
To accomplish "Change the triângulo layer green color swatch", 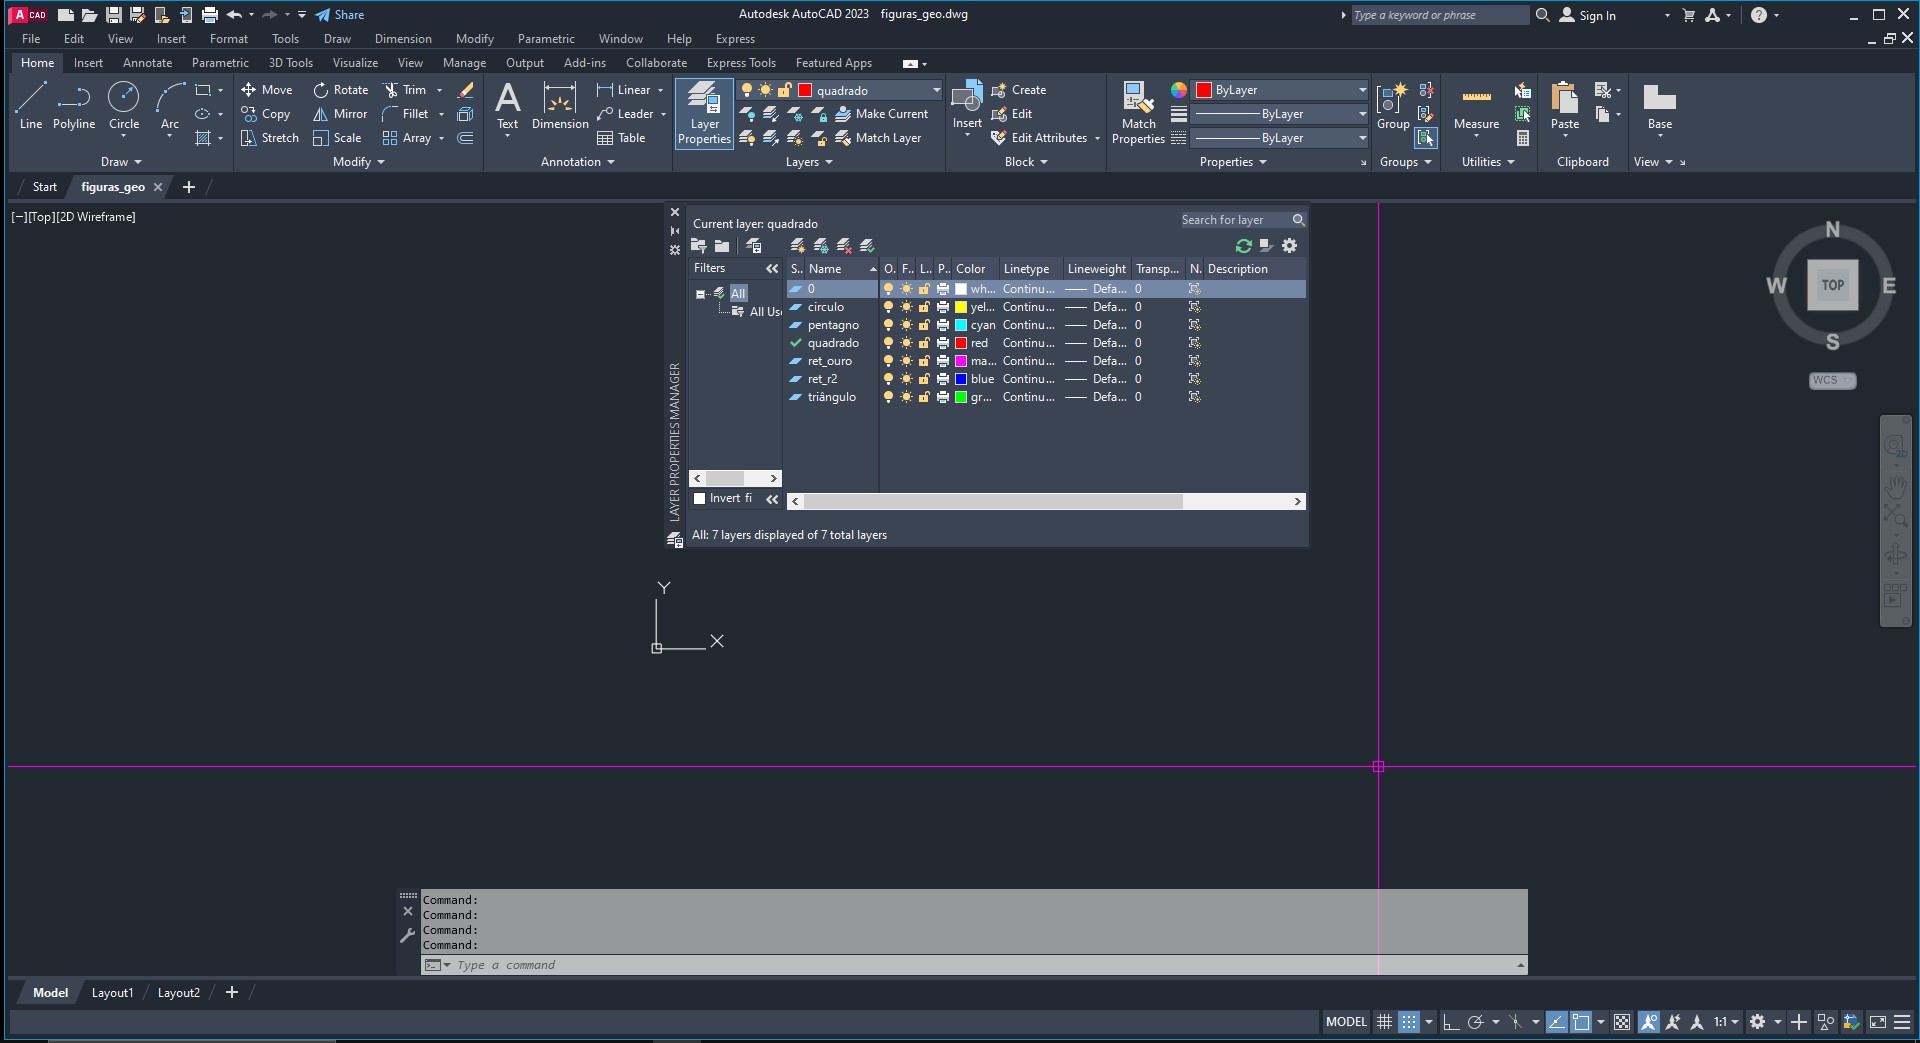I will click(x=961, y=397).
